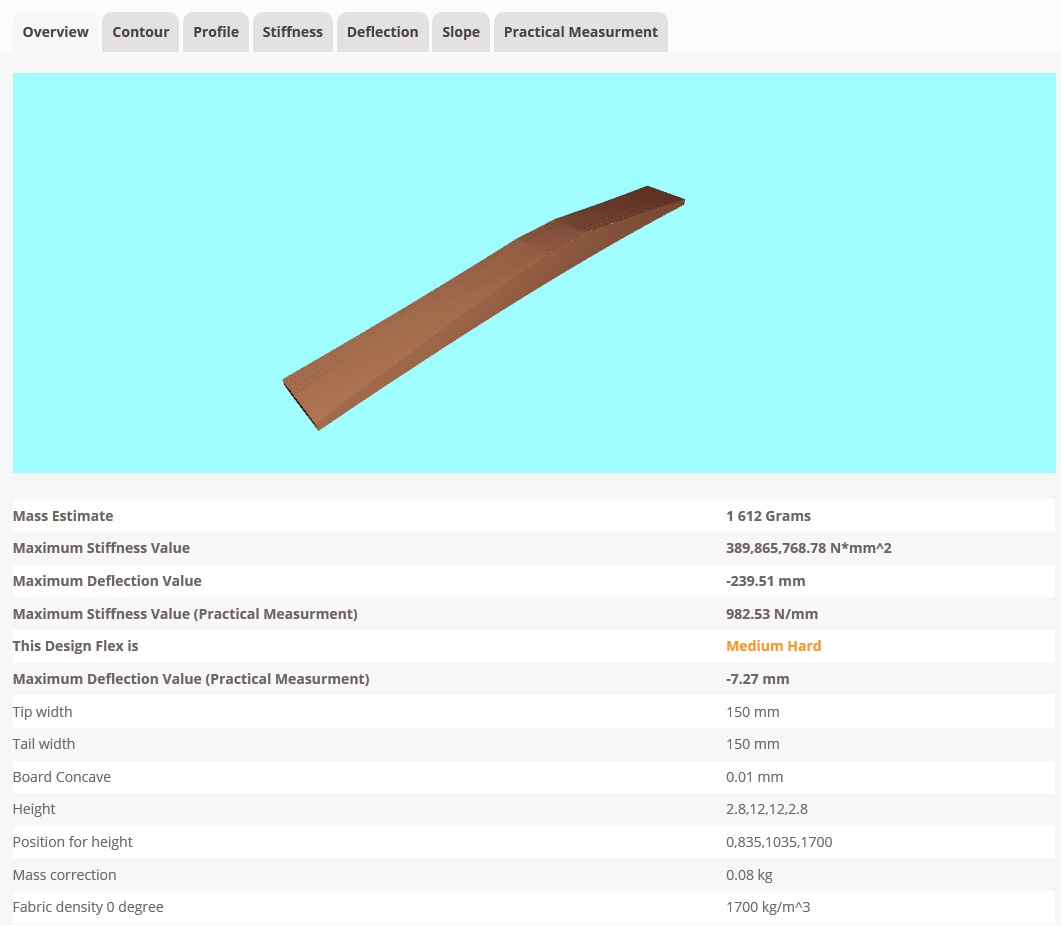This screenshot has width=1061, height=925.
Task: Click the Medium Hard flex rating
Action: 773,646
